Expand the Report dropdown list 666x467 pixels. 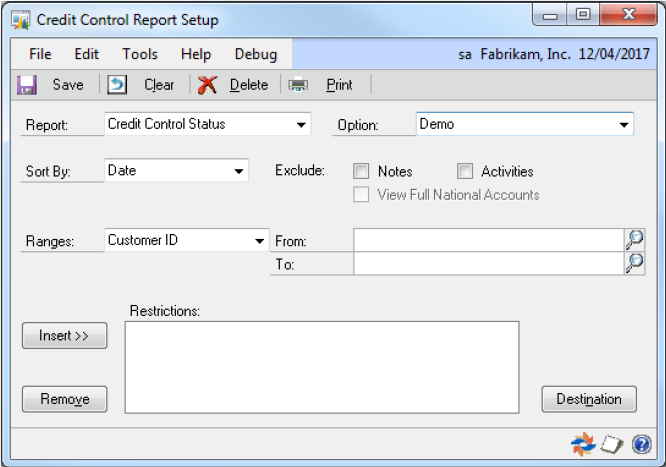[x=301, y=125]
